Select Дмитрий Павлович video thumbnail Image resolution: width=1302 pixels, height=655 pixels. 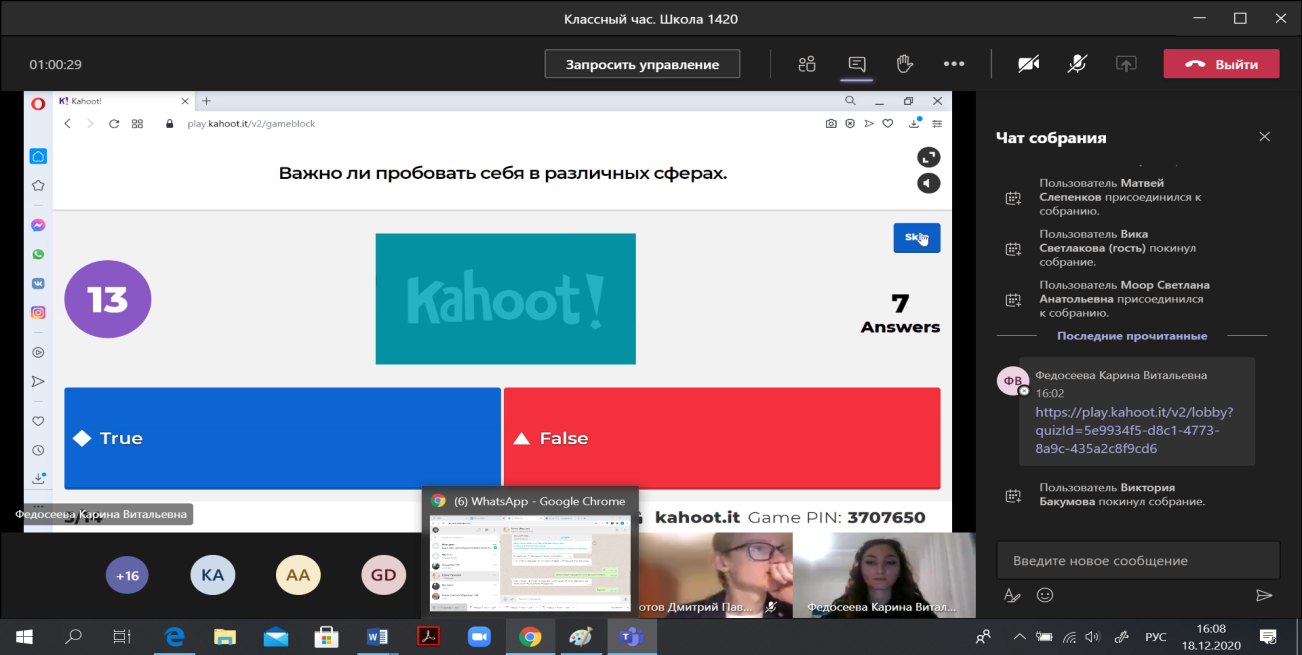tap(714, 574)
